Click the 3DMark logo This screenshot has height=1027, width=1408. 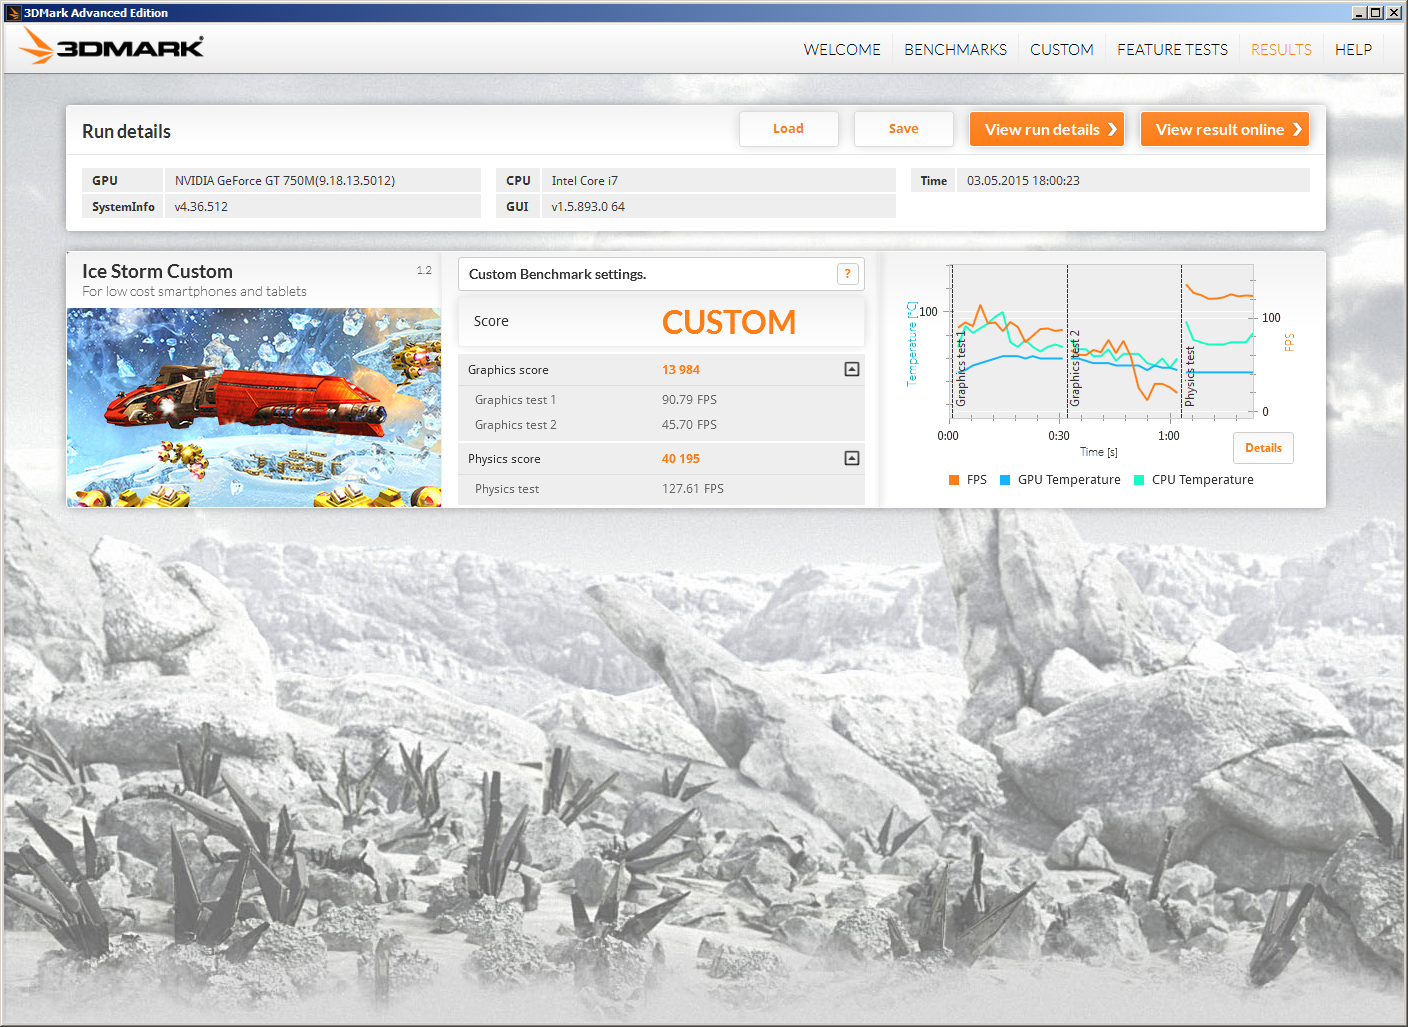pos(112,47)
